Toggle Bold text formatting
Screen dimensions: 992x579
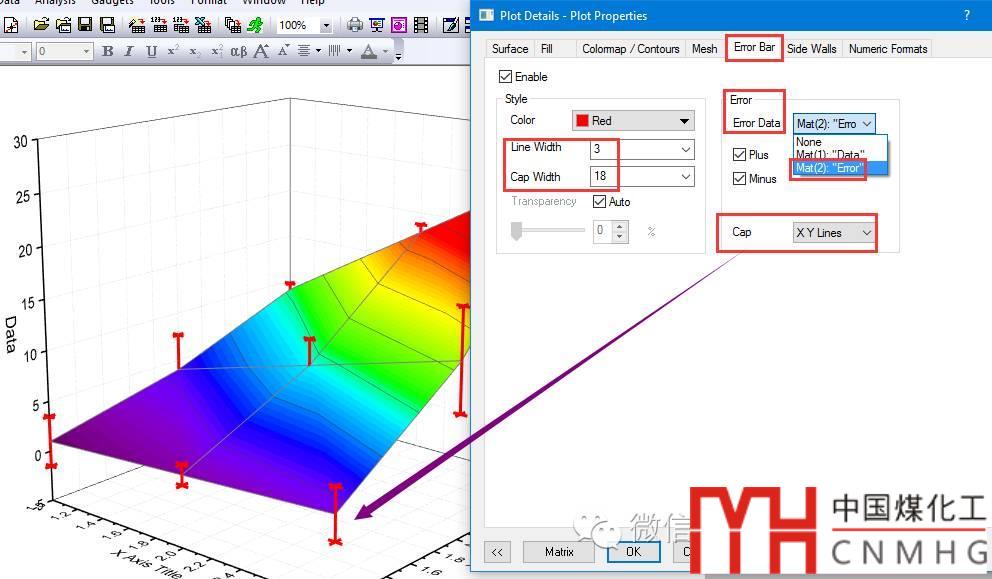108,51
